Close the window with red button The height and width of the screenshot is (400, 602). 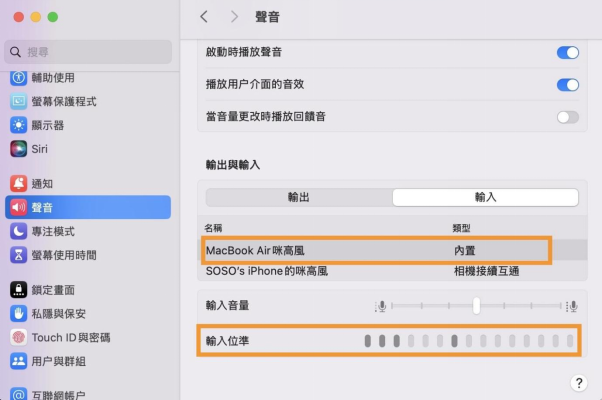click(18, 17)
